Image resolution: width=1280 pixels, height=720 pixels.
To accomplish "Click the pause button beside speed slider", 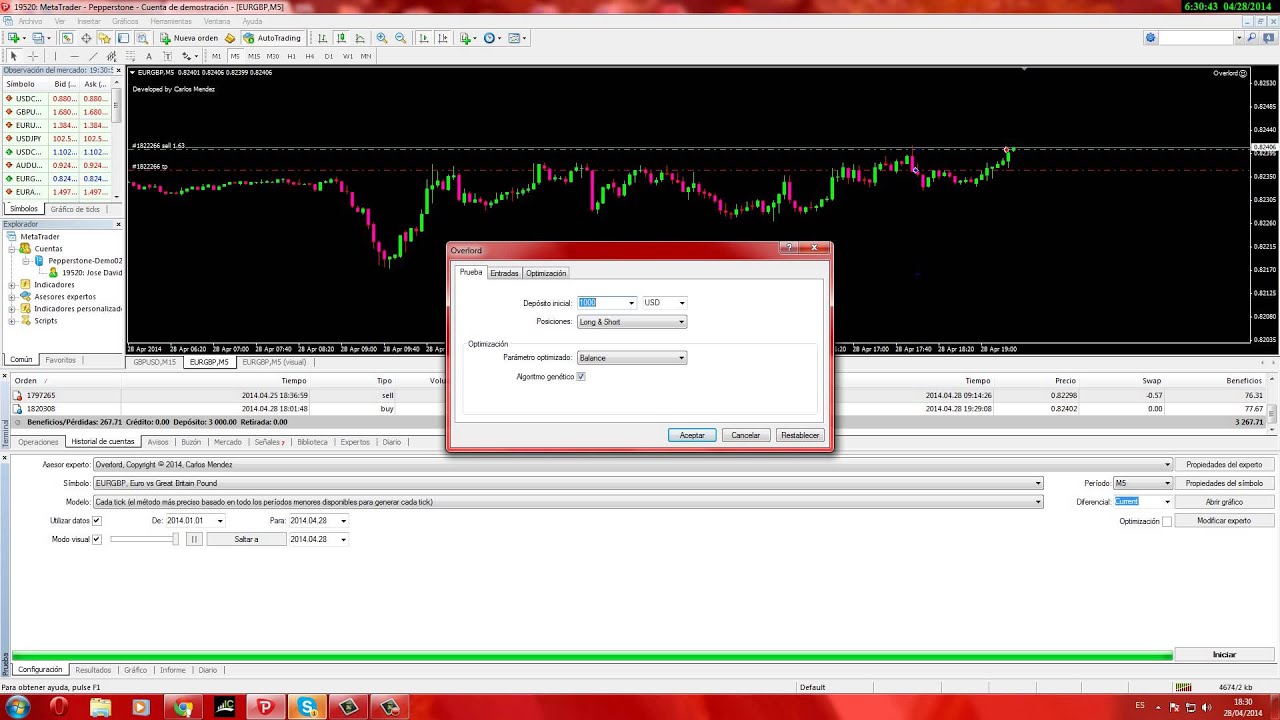I will [x=195, y=539].
